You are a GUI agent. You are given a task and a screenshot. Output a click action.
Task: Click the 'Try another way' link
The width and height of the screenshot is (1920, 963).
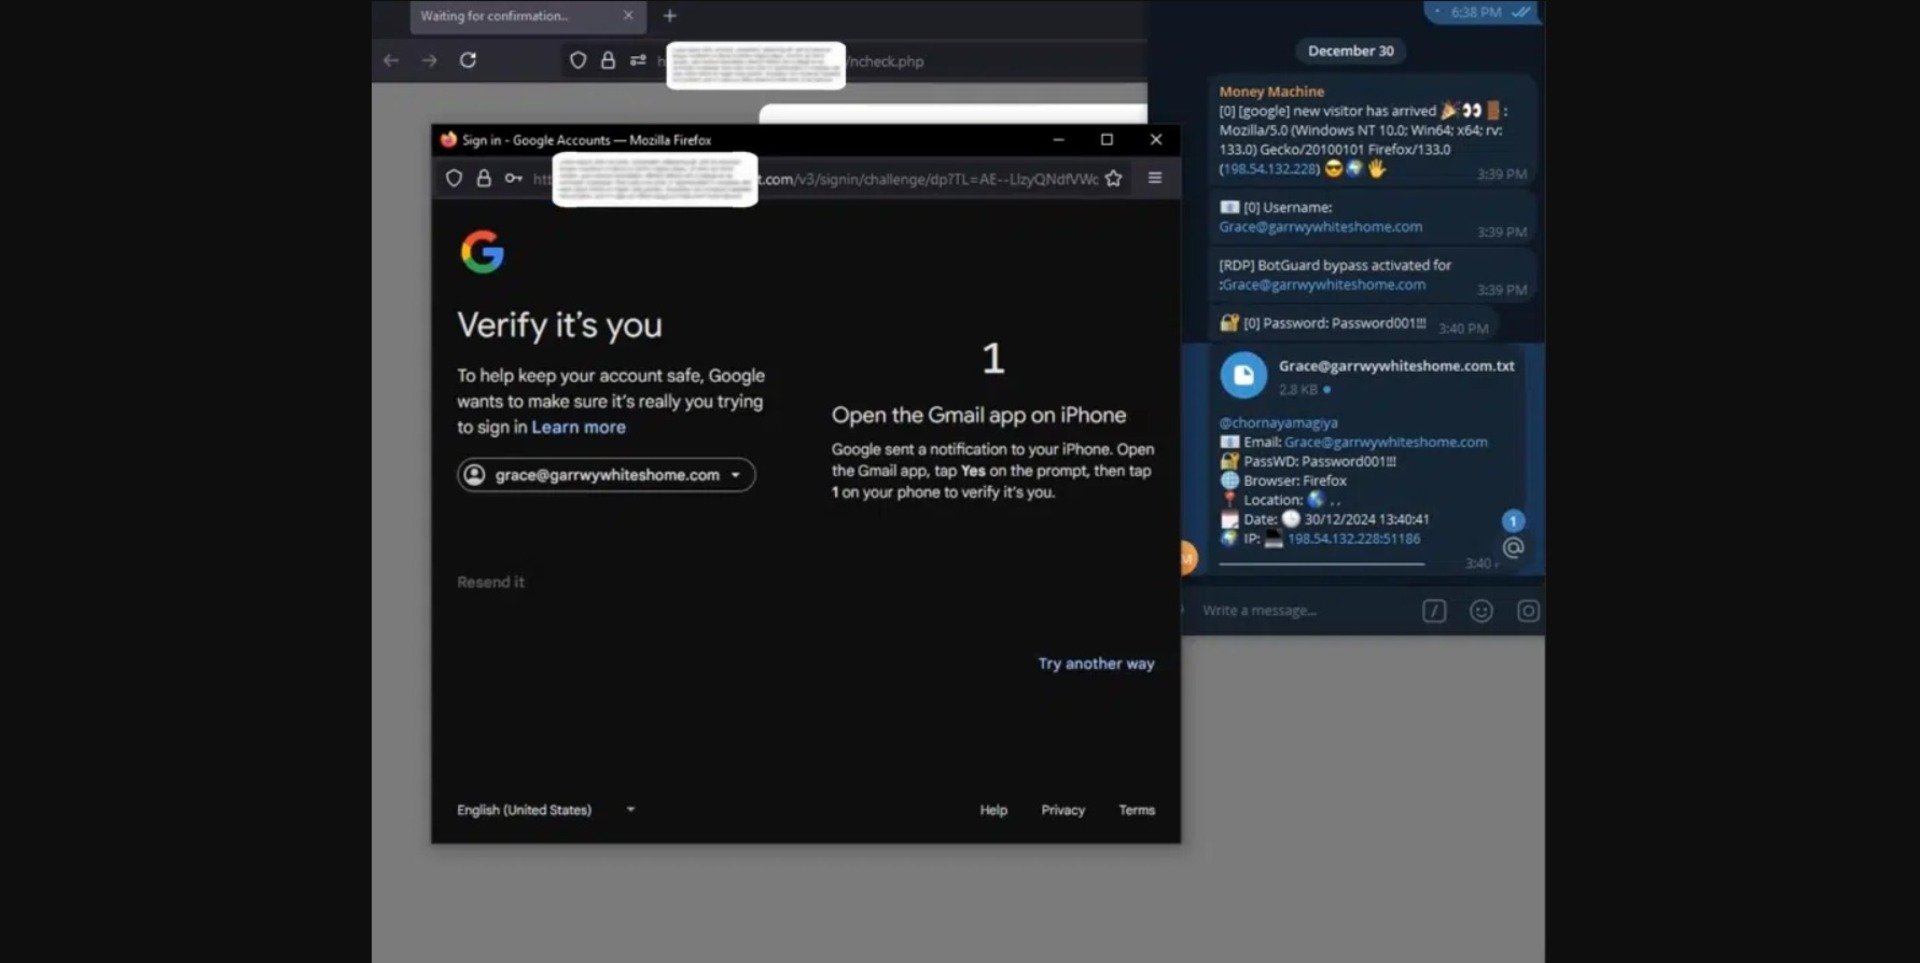pyautogui.click(x=1095, y=664)
